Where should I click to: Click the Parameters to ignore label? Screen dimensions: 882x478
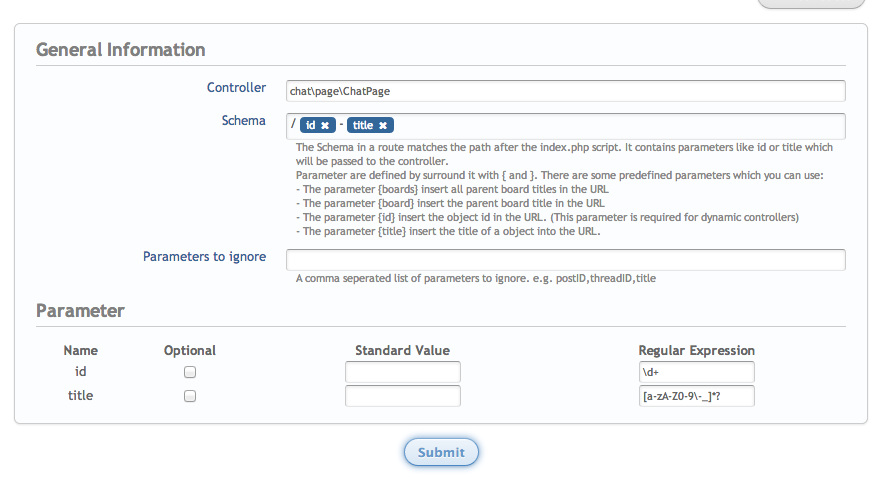[204, 257]
